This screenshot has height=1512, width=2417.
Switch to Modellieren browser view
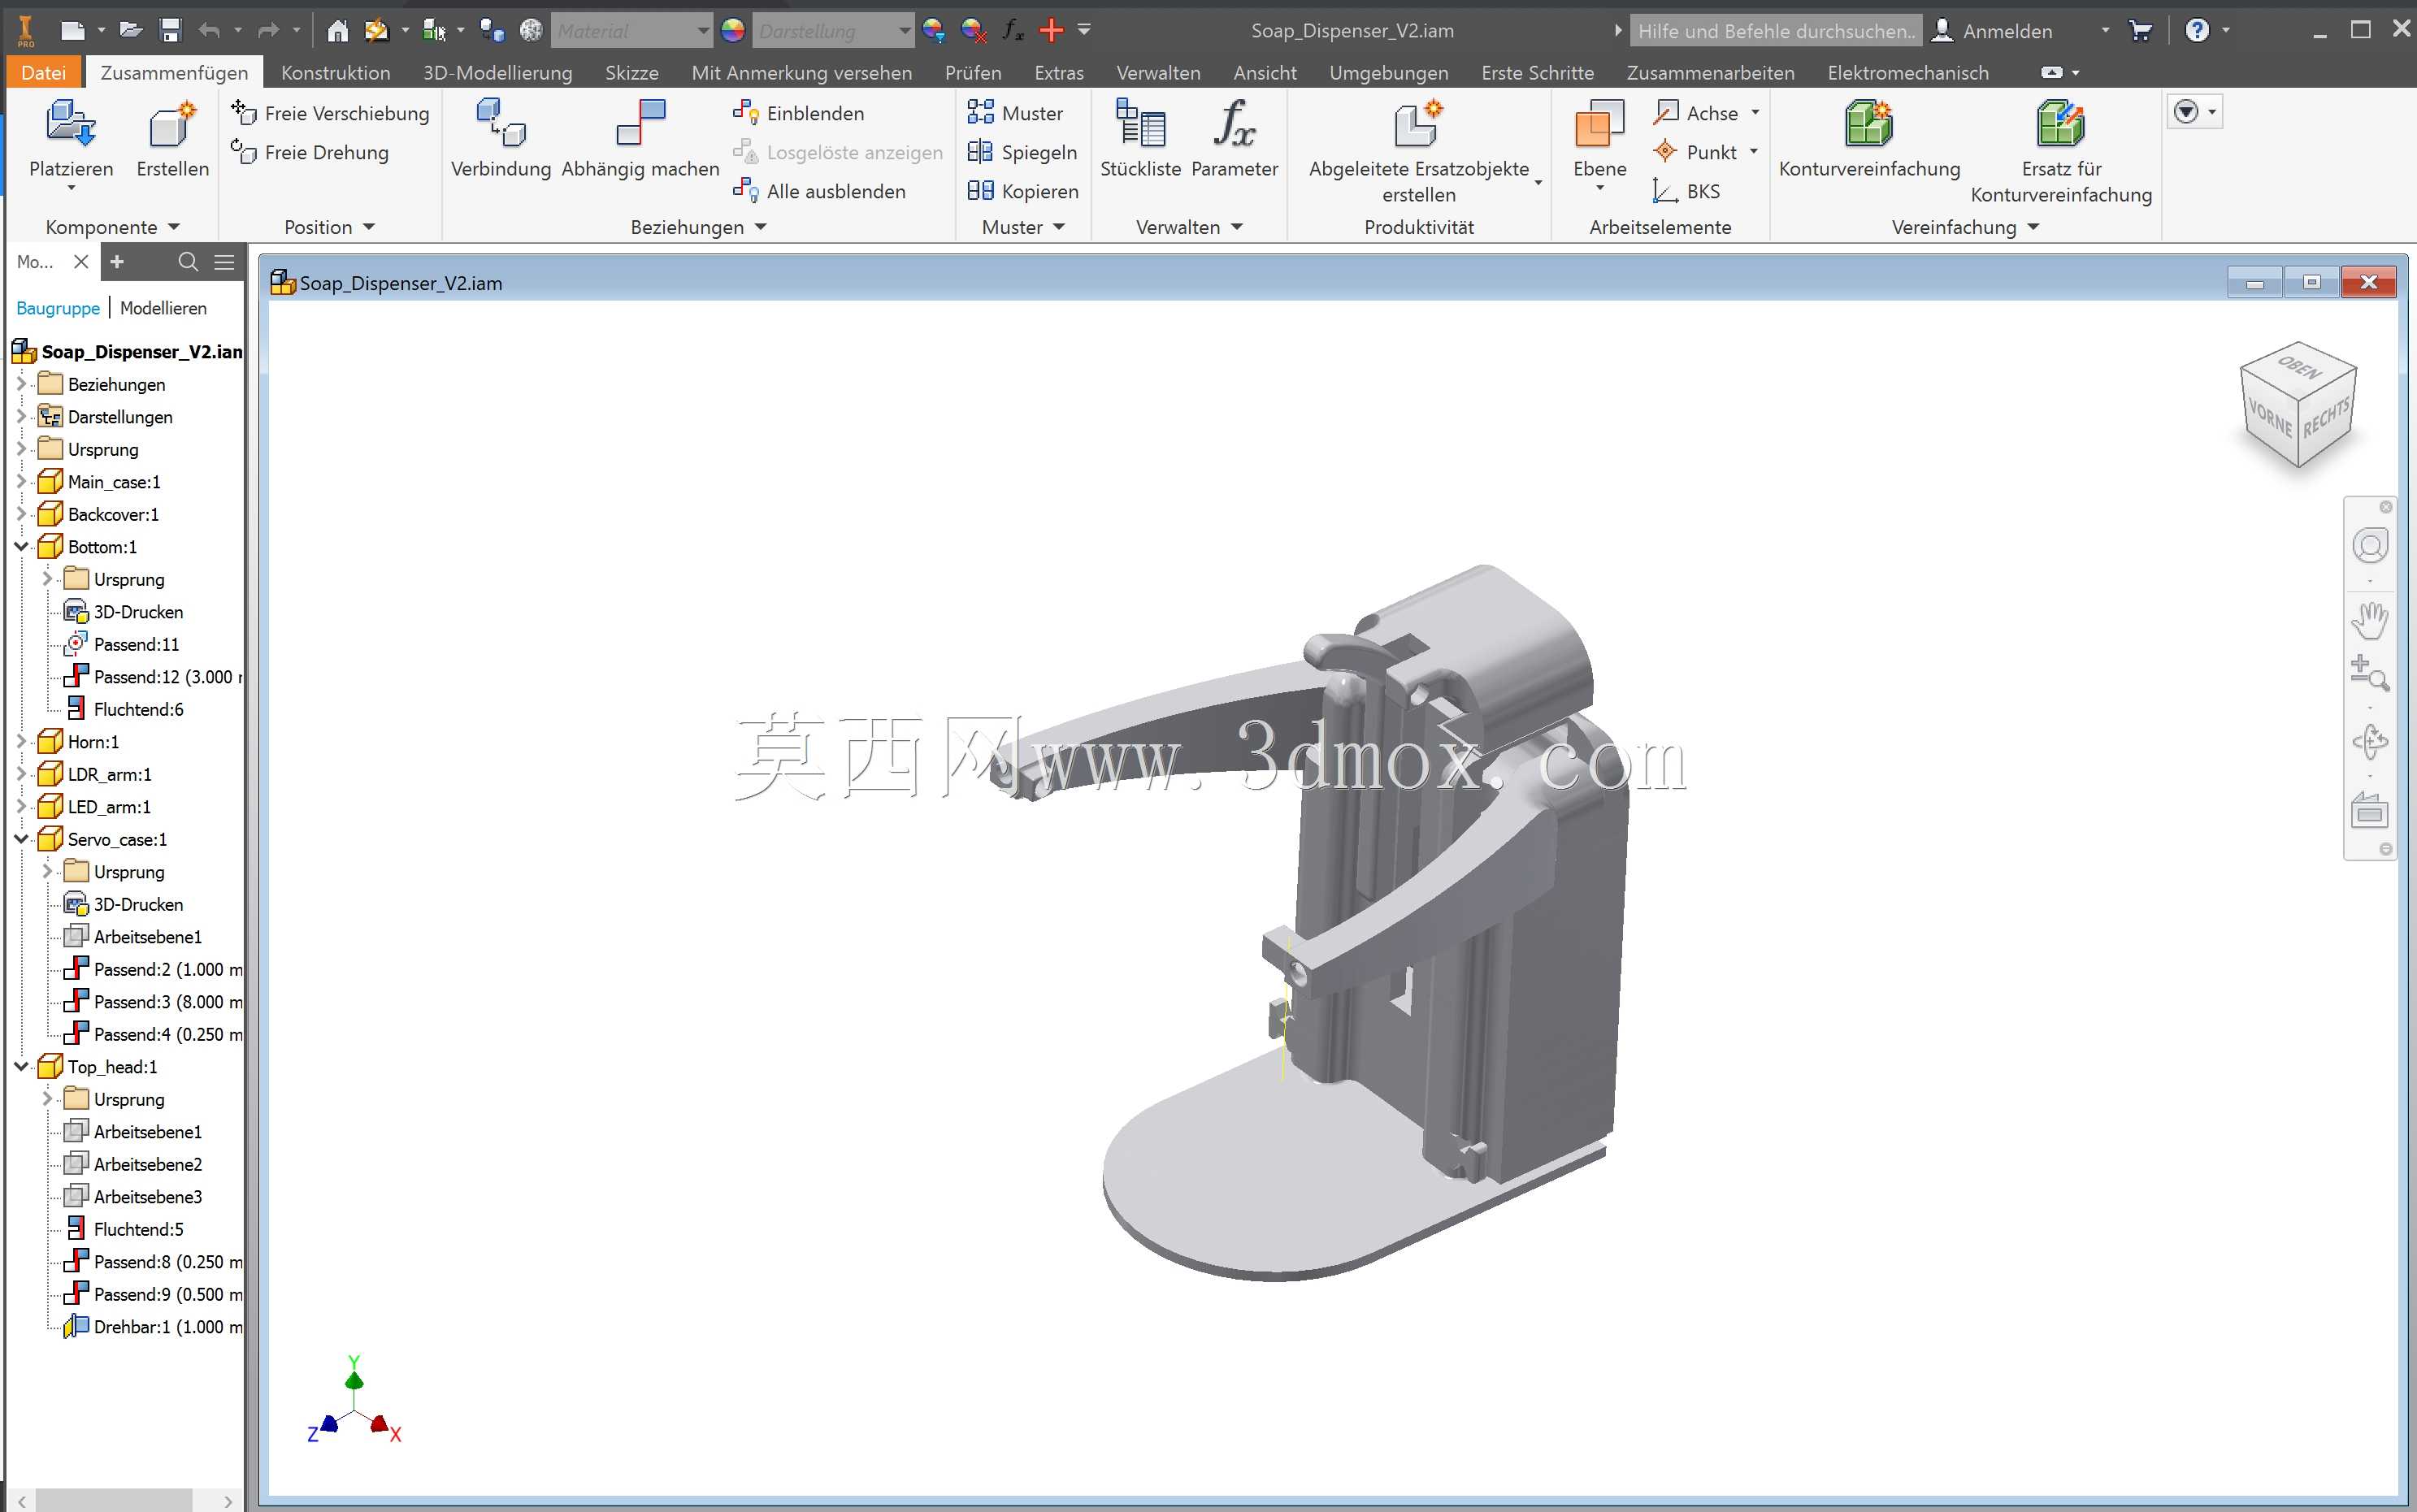click(x=163, y=308)
